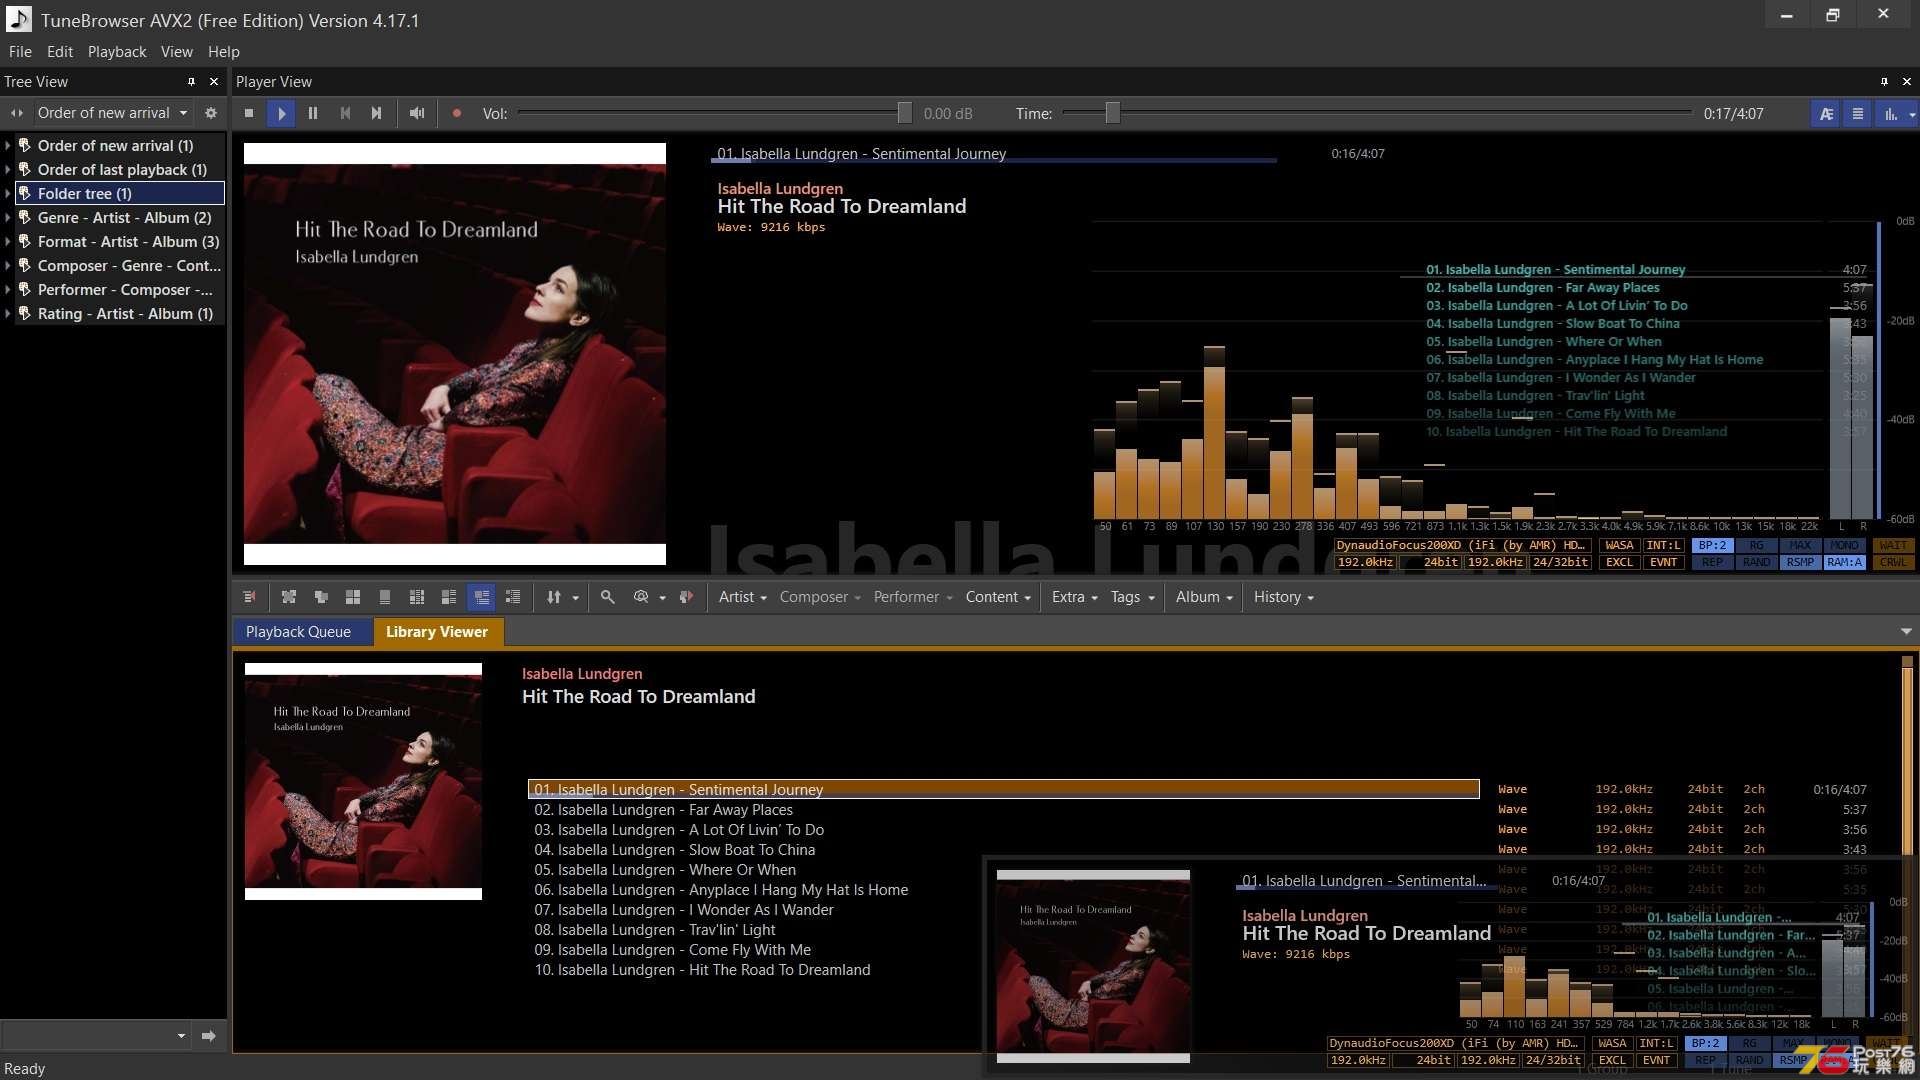This screenshot has width=1920, height=1080.
Task: Toggle the RSMP resample indicator
Action: 1801,563
